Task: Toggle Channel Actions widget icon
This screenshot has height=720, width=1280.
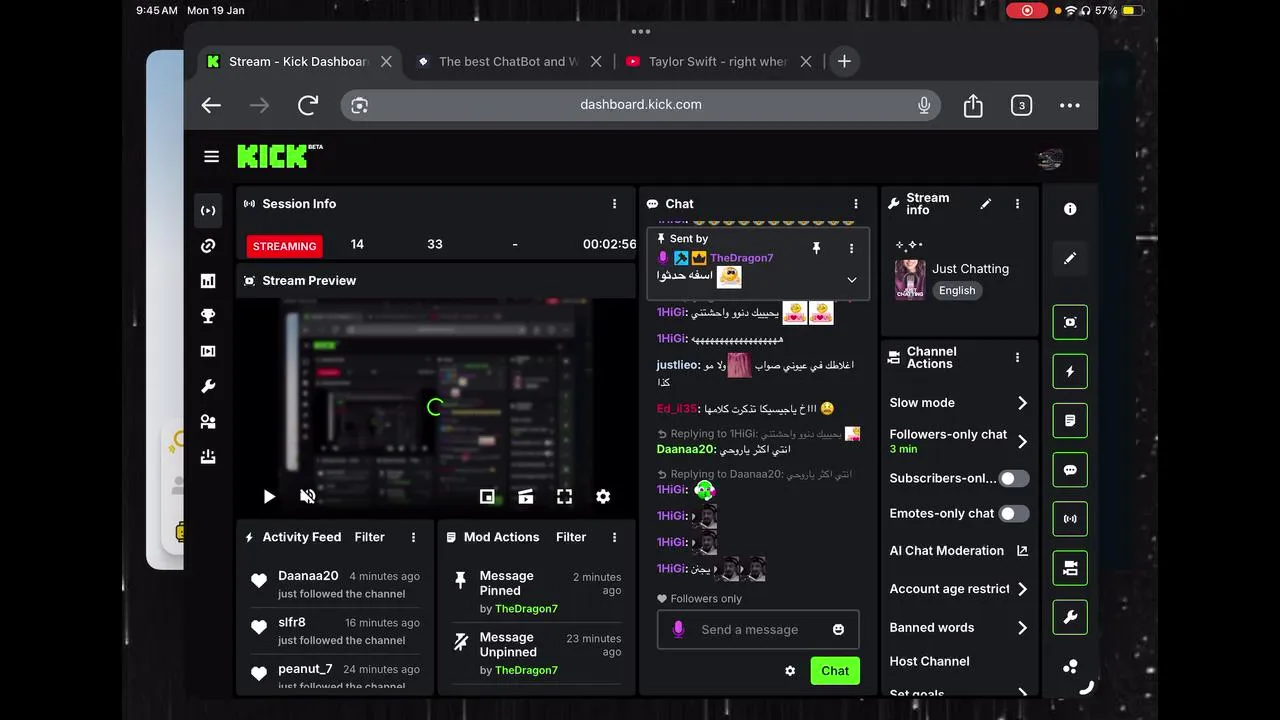Action: (x=1070, y=568)
